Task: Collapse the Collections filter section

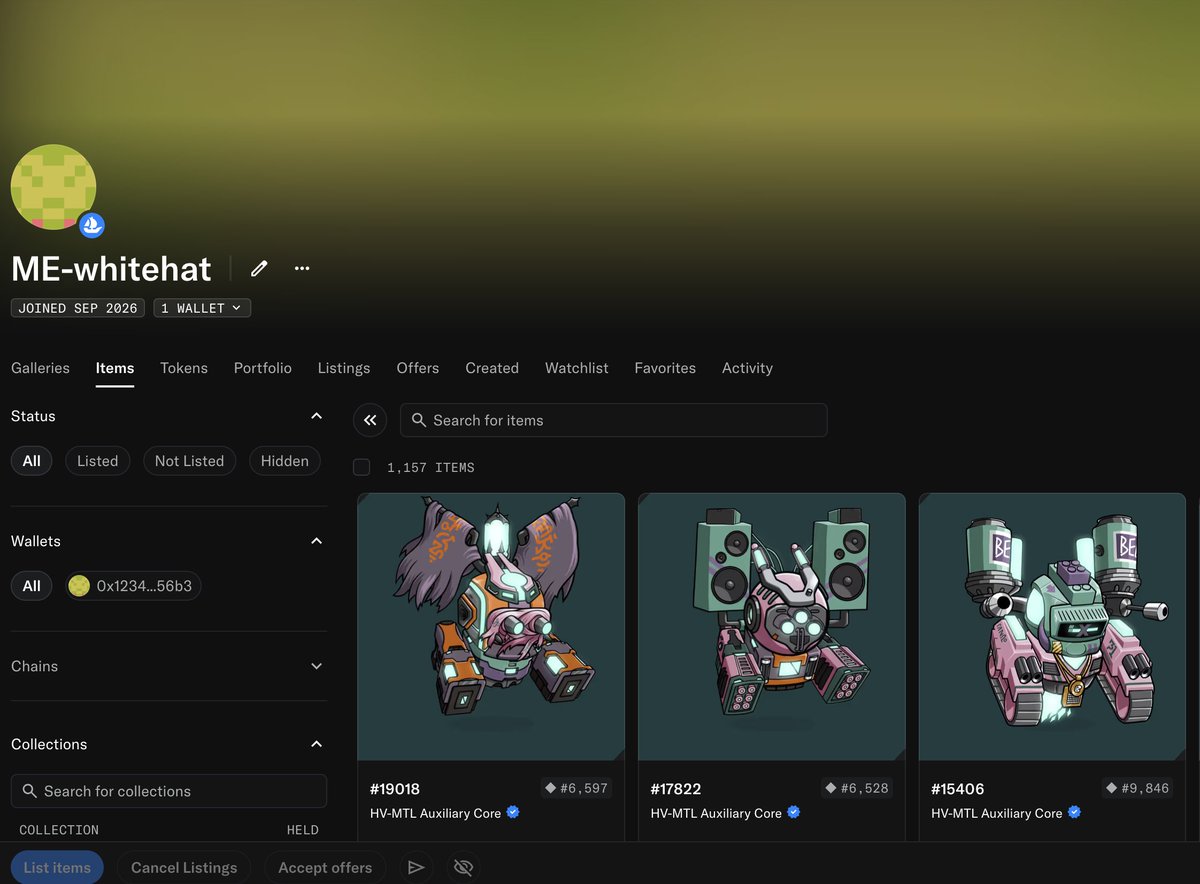Action: 317,744
